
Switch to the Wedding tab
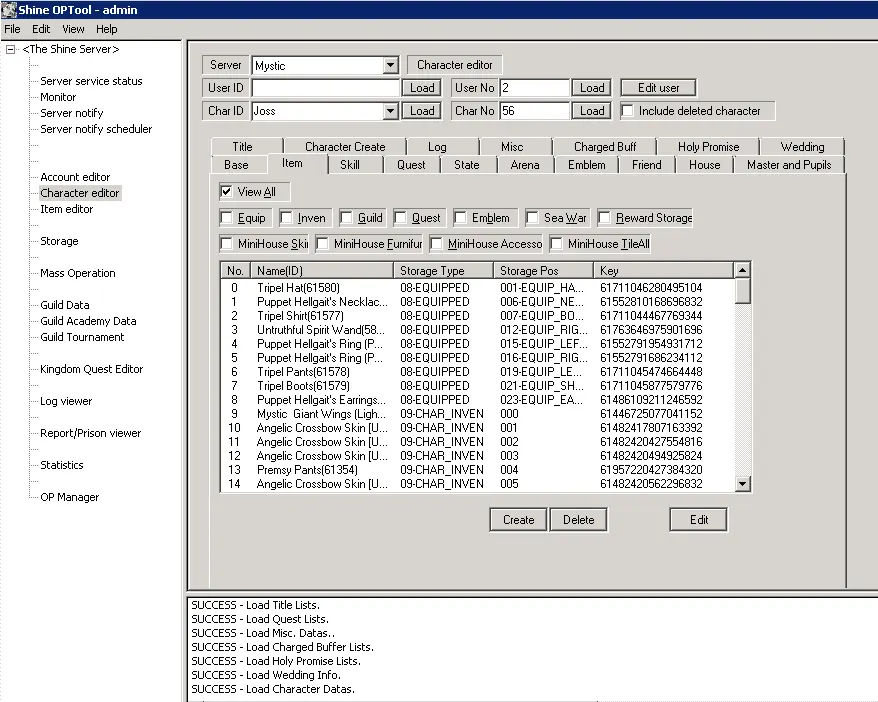(x=802, y=147)
